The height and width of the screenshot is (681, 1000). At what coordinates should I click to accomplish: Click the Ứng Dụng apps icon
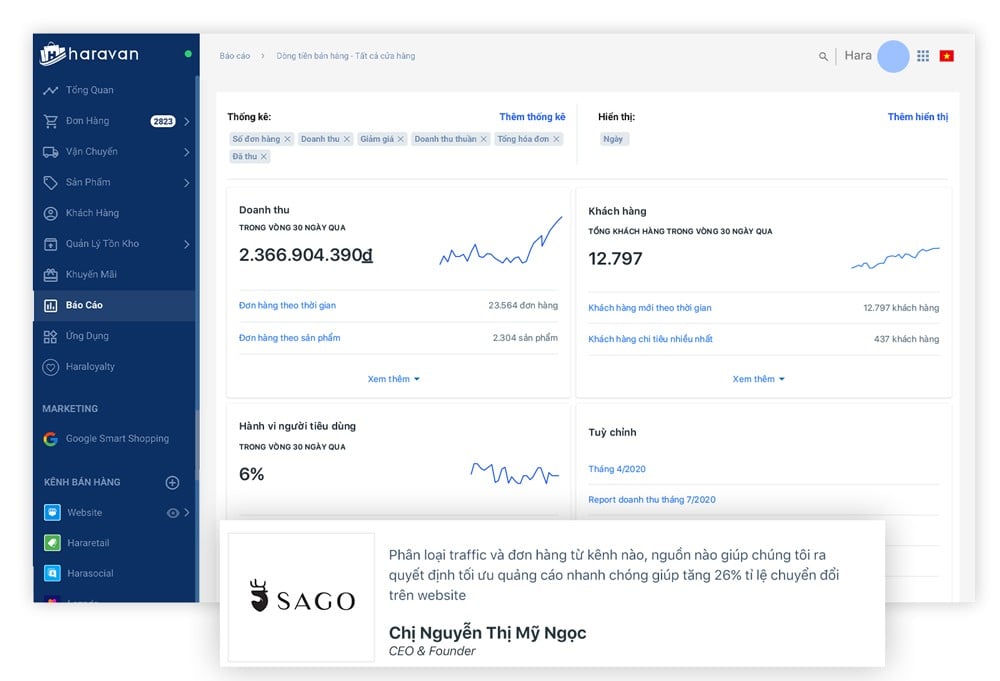click(x=50, y=336)
